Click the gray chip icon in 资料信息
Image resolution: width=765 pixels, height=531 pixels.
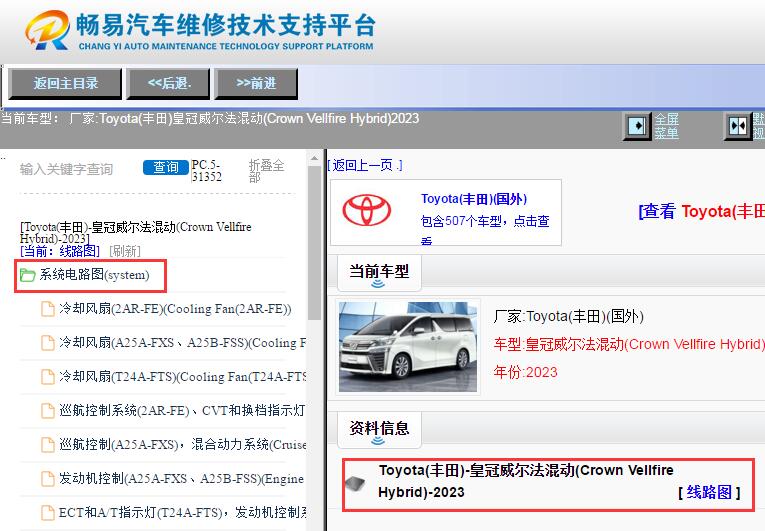pos(355,483)
